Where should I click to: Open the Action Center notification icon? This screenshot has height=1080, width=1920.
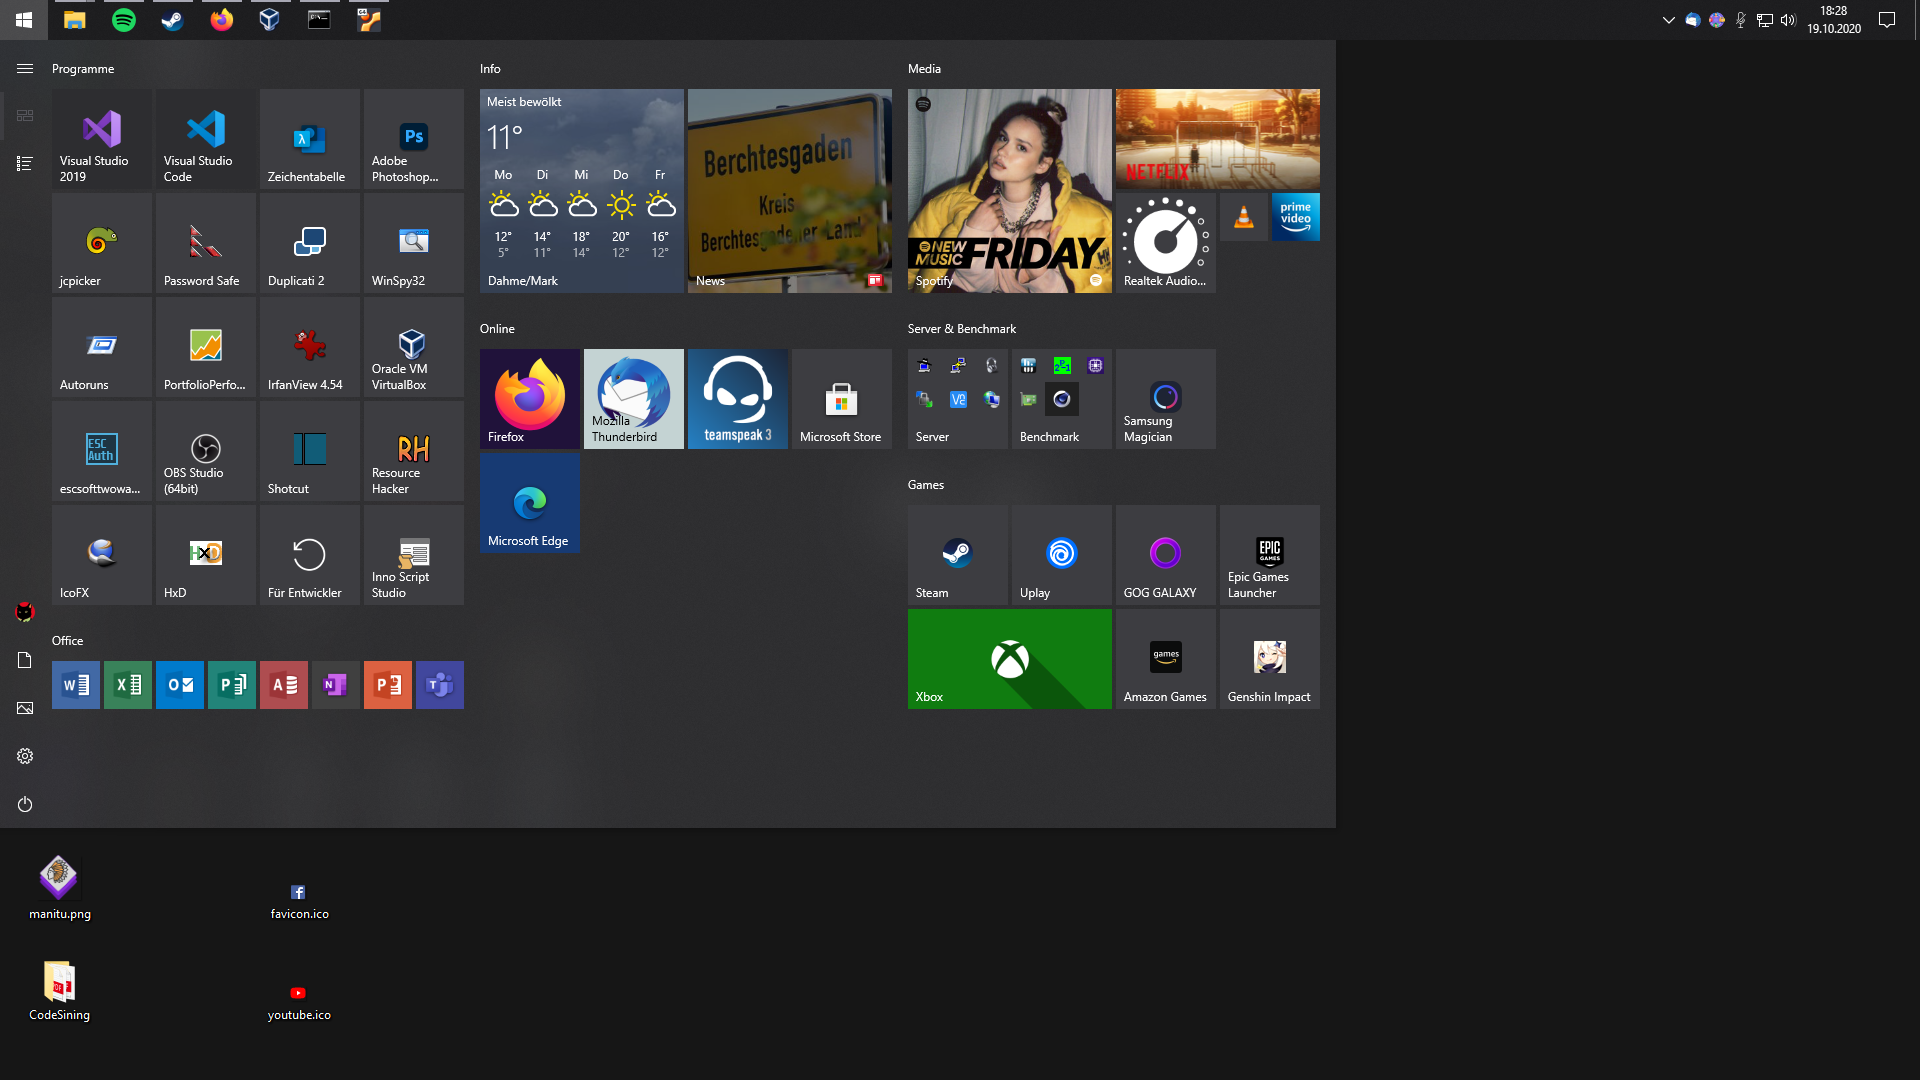click(1886, 19)
